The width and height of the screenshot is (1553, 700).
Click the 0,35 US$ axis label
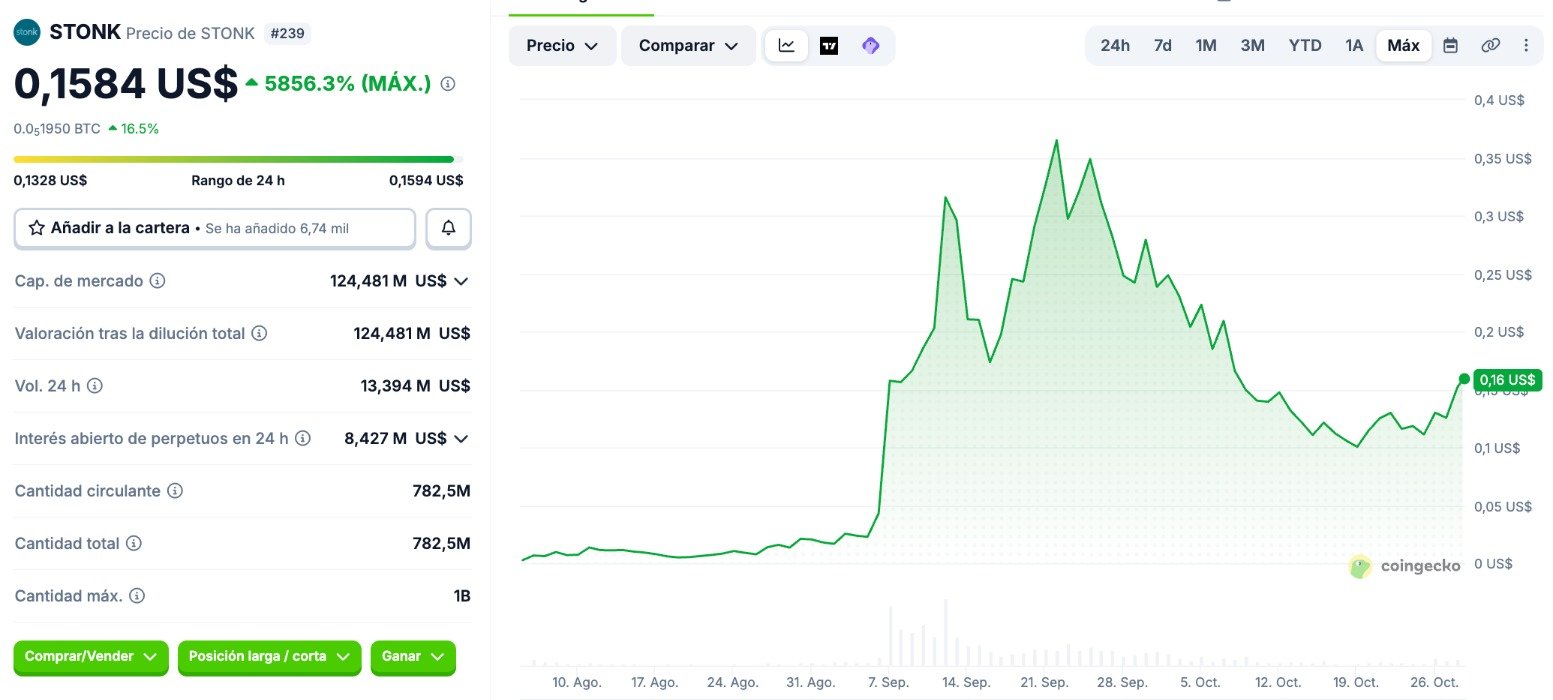pyautogui.click(x=1503, y=159)
